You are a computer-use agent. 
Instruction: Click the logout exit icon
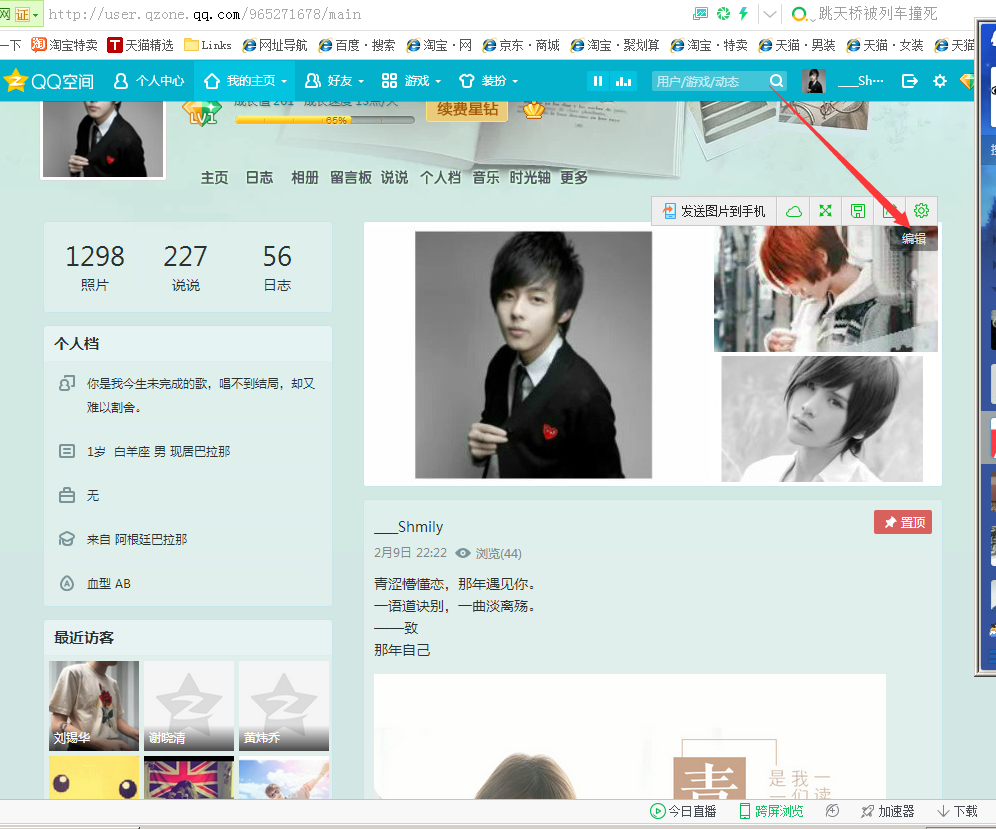[x=909, y=81]
